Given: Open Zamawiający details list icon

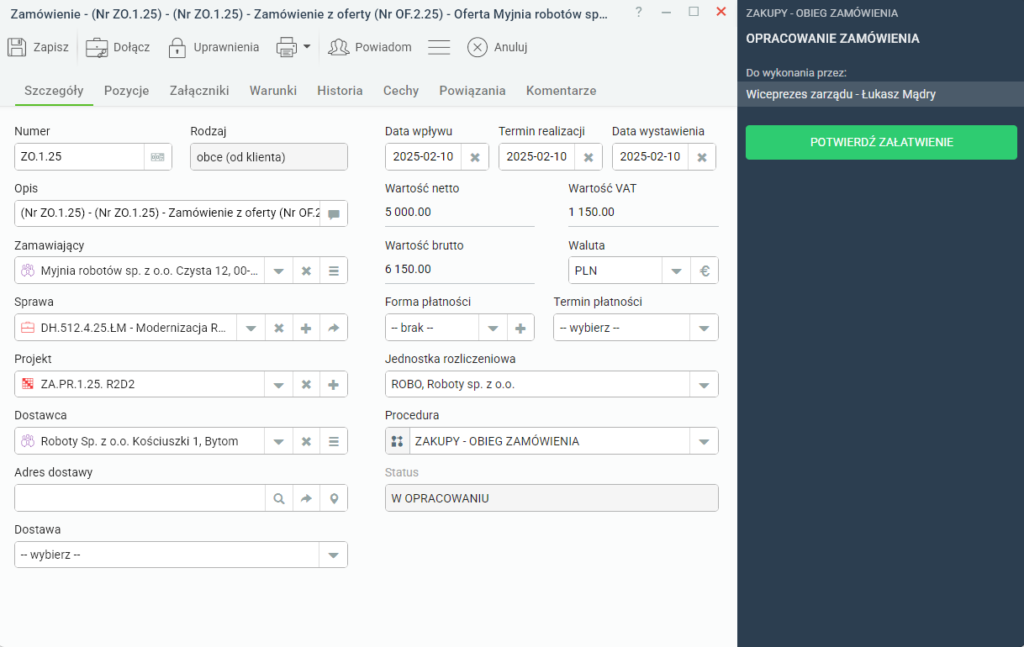Looking at the screenshot, I should tap(334, 271).
